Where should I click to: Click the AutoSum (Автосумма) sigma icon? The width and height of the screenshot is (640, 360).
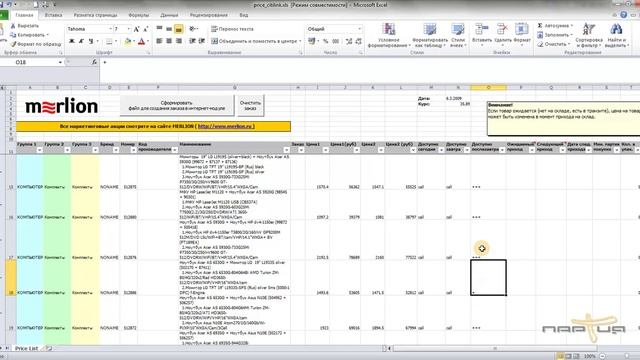(x=540, y=26)
